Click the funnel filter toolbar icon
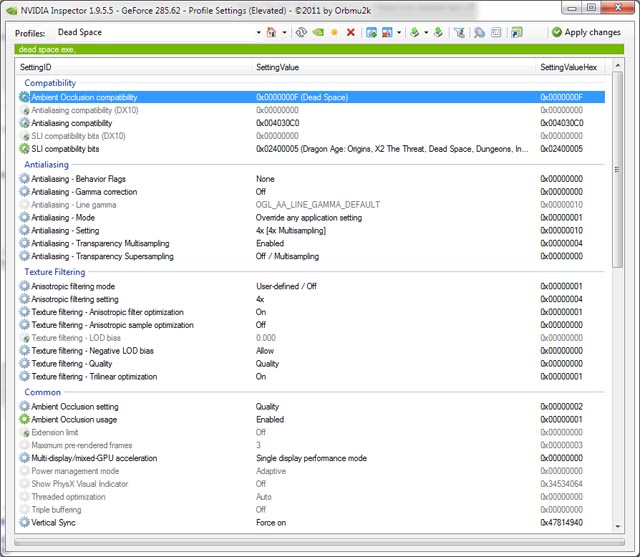640x557 pixels. (460, 32)
